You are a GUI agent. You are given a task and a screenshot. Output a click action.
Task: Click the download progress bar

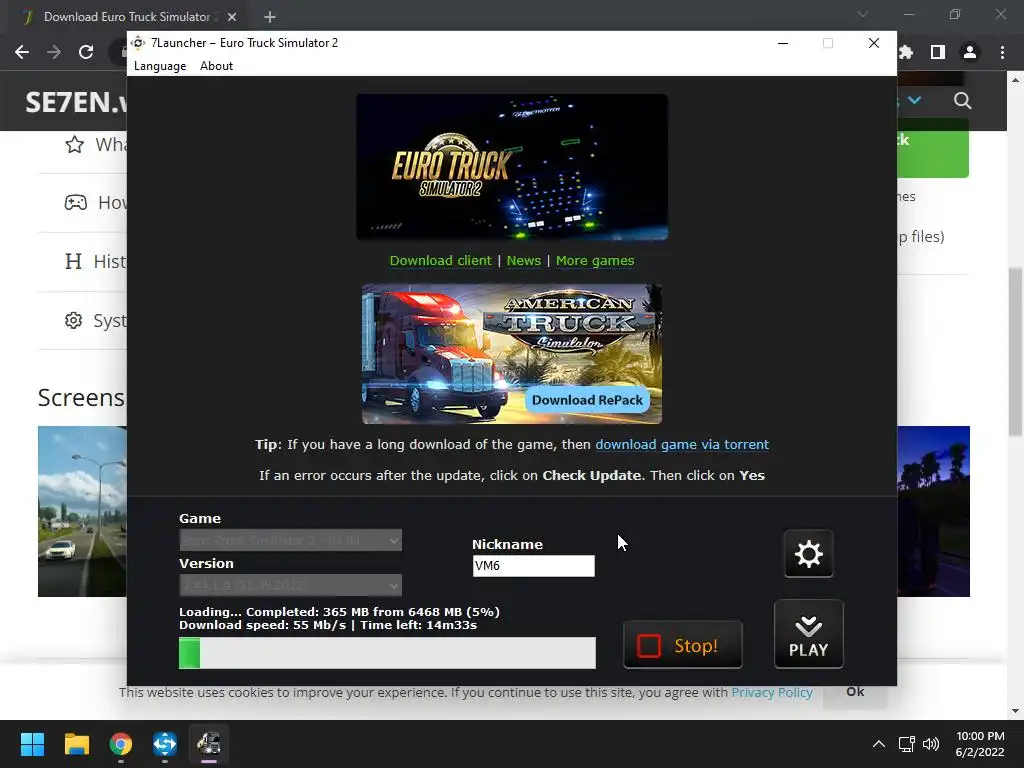[387, 653]
